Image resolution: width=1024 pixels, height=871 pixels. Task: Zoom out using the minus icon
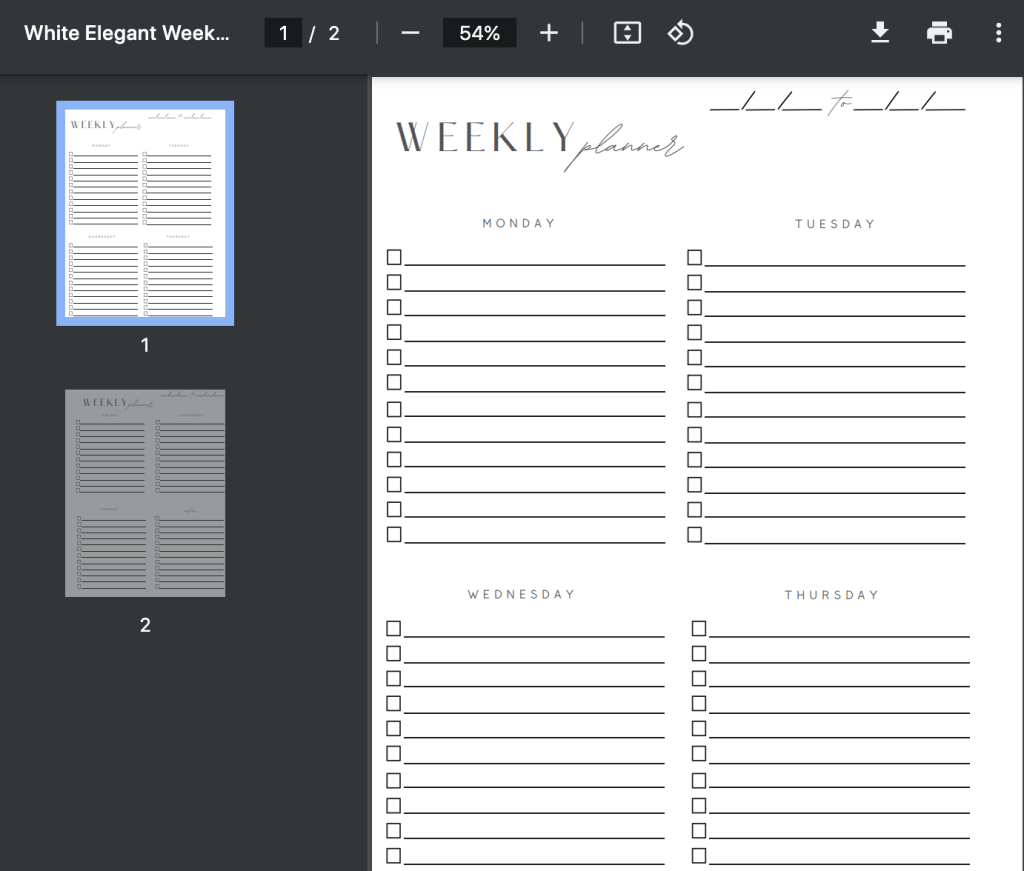pyautogui.click(x=410, y=32)
